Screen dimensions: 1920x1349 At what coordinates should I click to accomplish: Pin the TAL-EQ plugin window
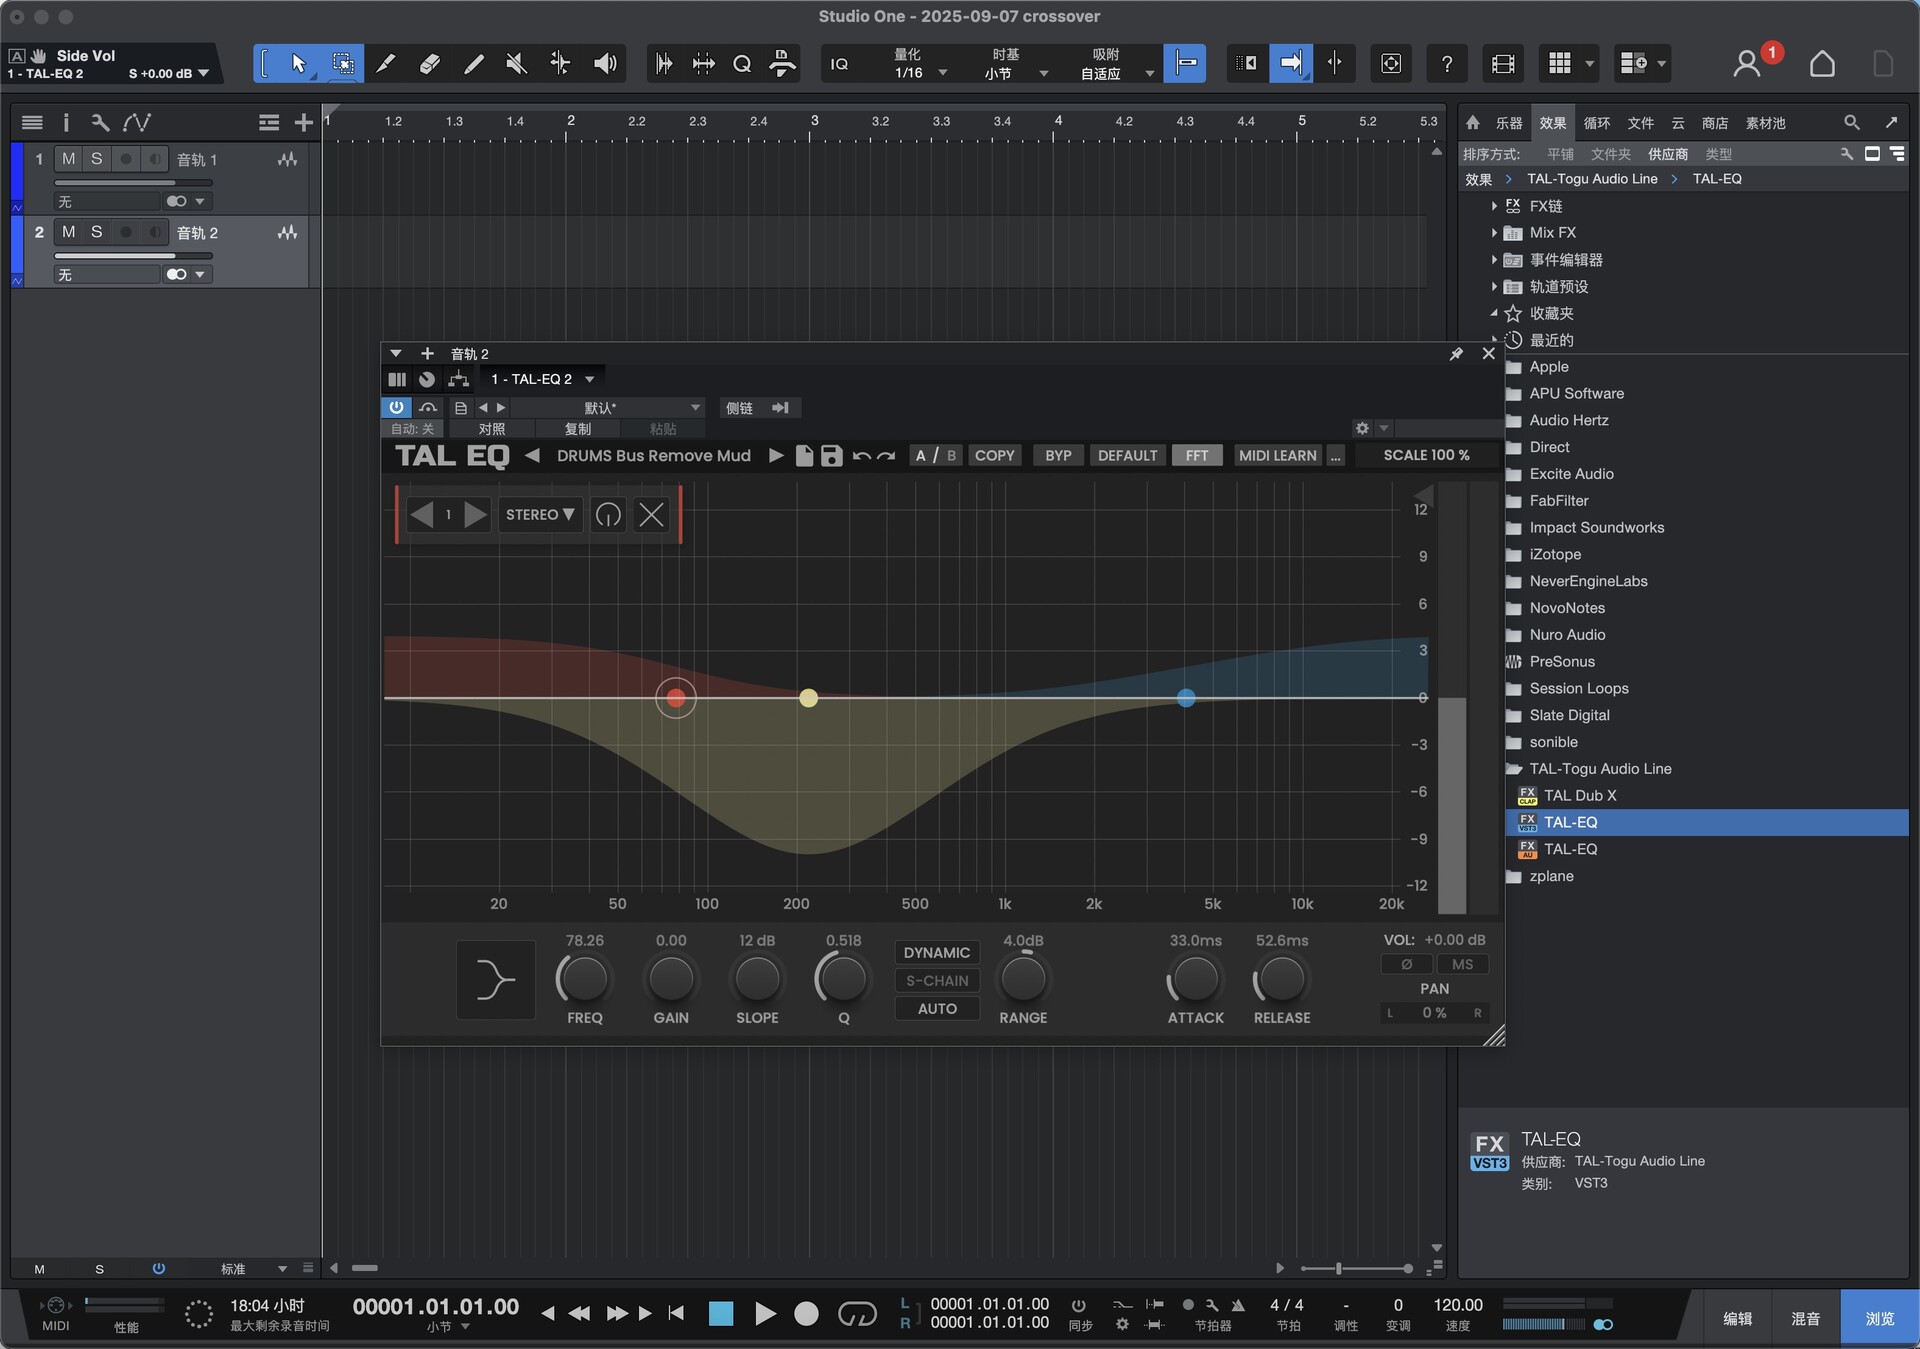[1456, 354]
